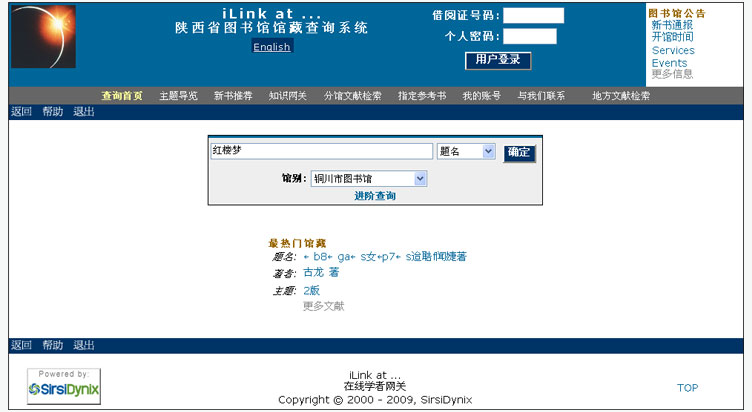Open the search field type dropdown
Screen dimensions: 752x412
(x=466, y=151)
